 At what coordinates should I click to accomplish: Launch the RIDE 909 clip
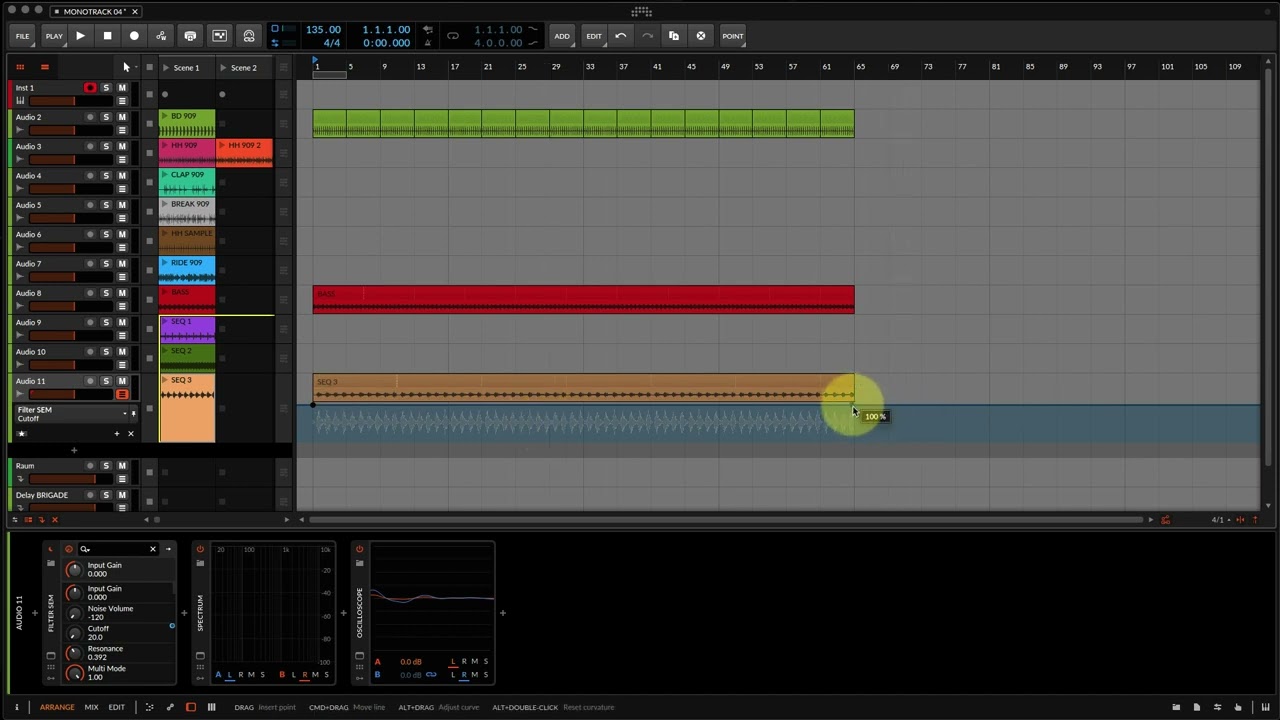[x=166, y=263]
